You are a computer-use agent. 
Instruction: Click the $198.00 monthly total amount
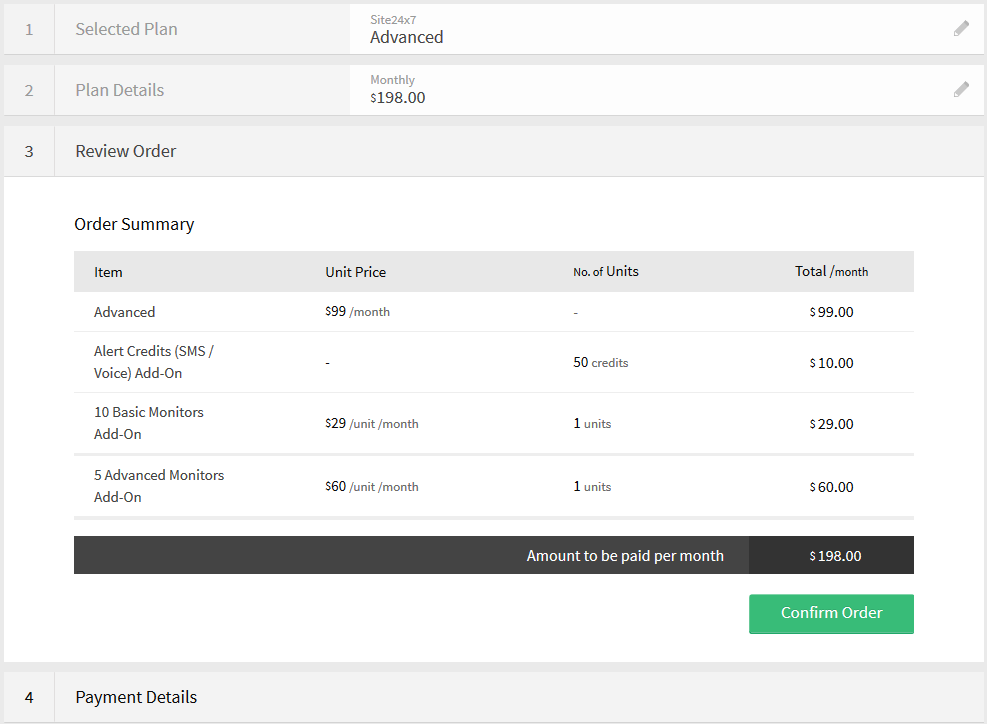[x=835, y=556]
